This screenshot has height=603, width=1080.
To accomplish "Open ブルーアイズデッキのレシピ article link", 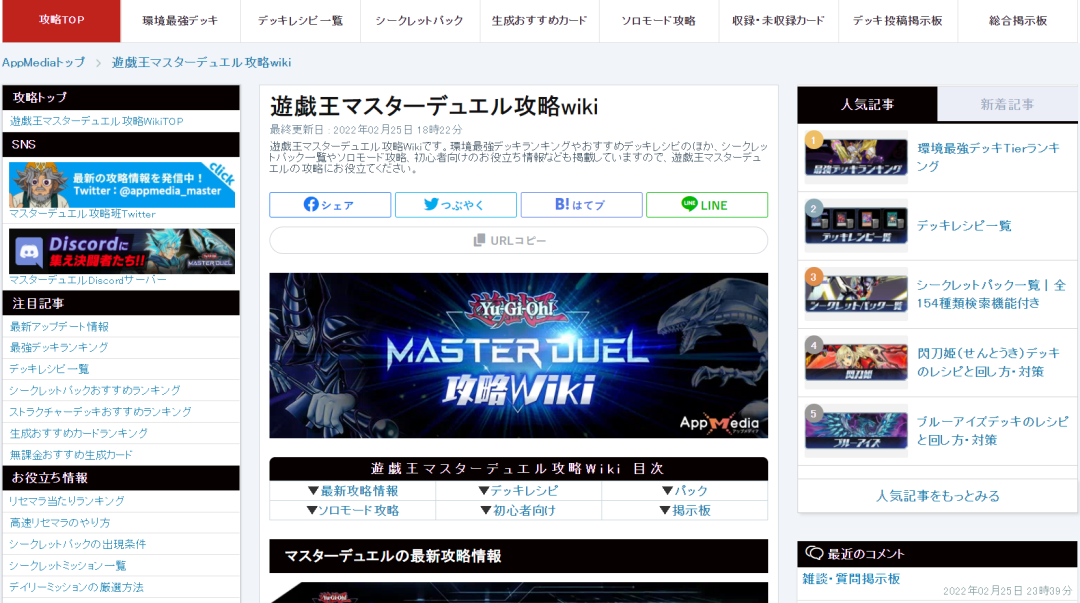I will point(993,431).
